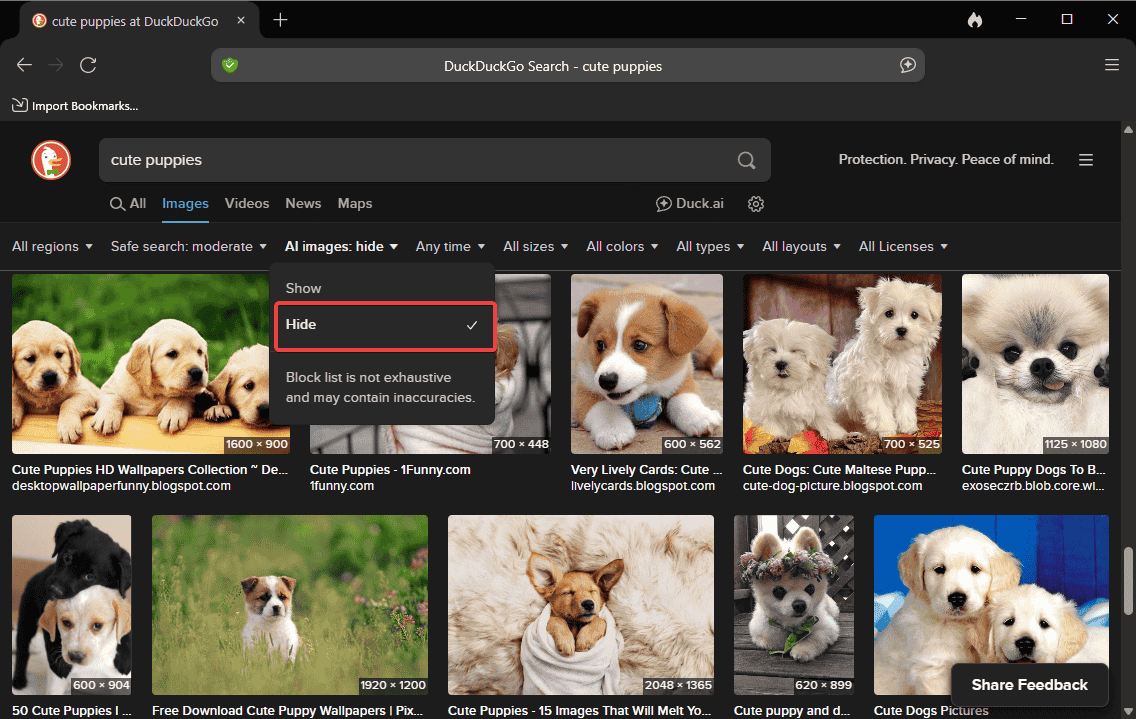Open the browser hamburger menu
The height and width of the screenshot is (719, 1136).
tap(1111, 65)
